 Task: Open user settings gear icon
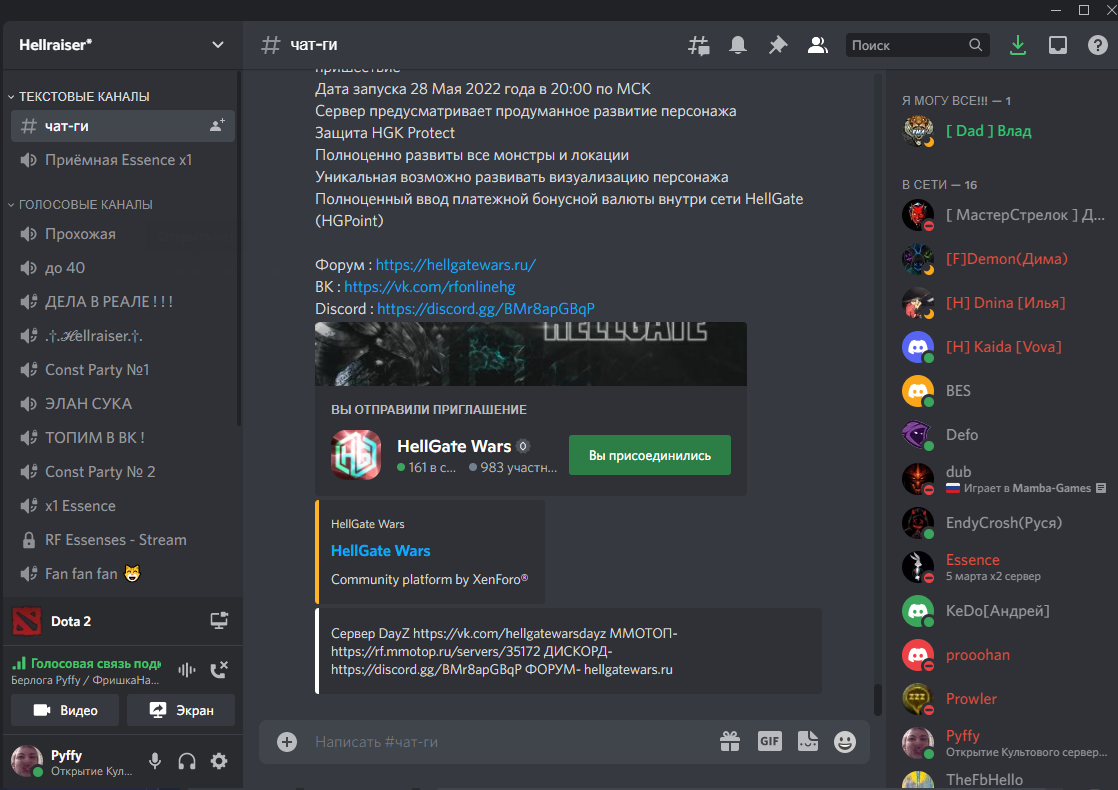pos(219,761)
